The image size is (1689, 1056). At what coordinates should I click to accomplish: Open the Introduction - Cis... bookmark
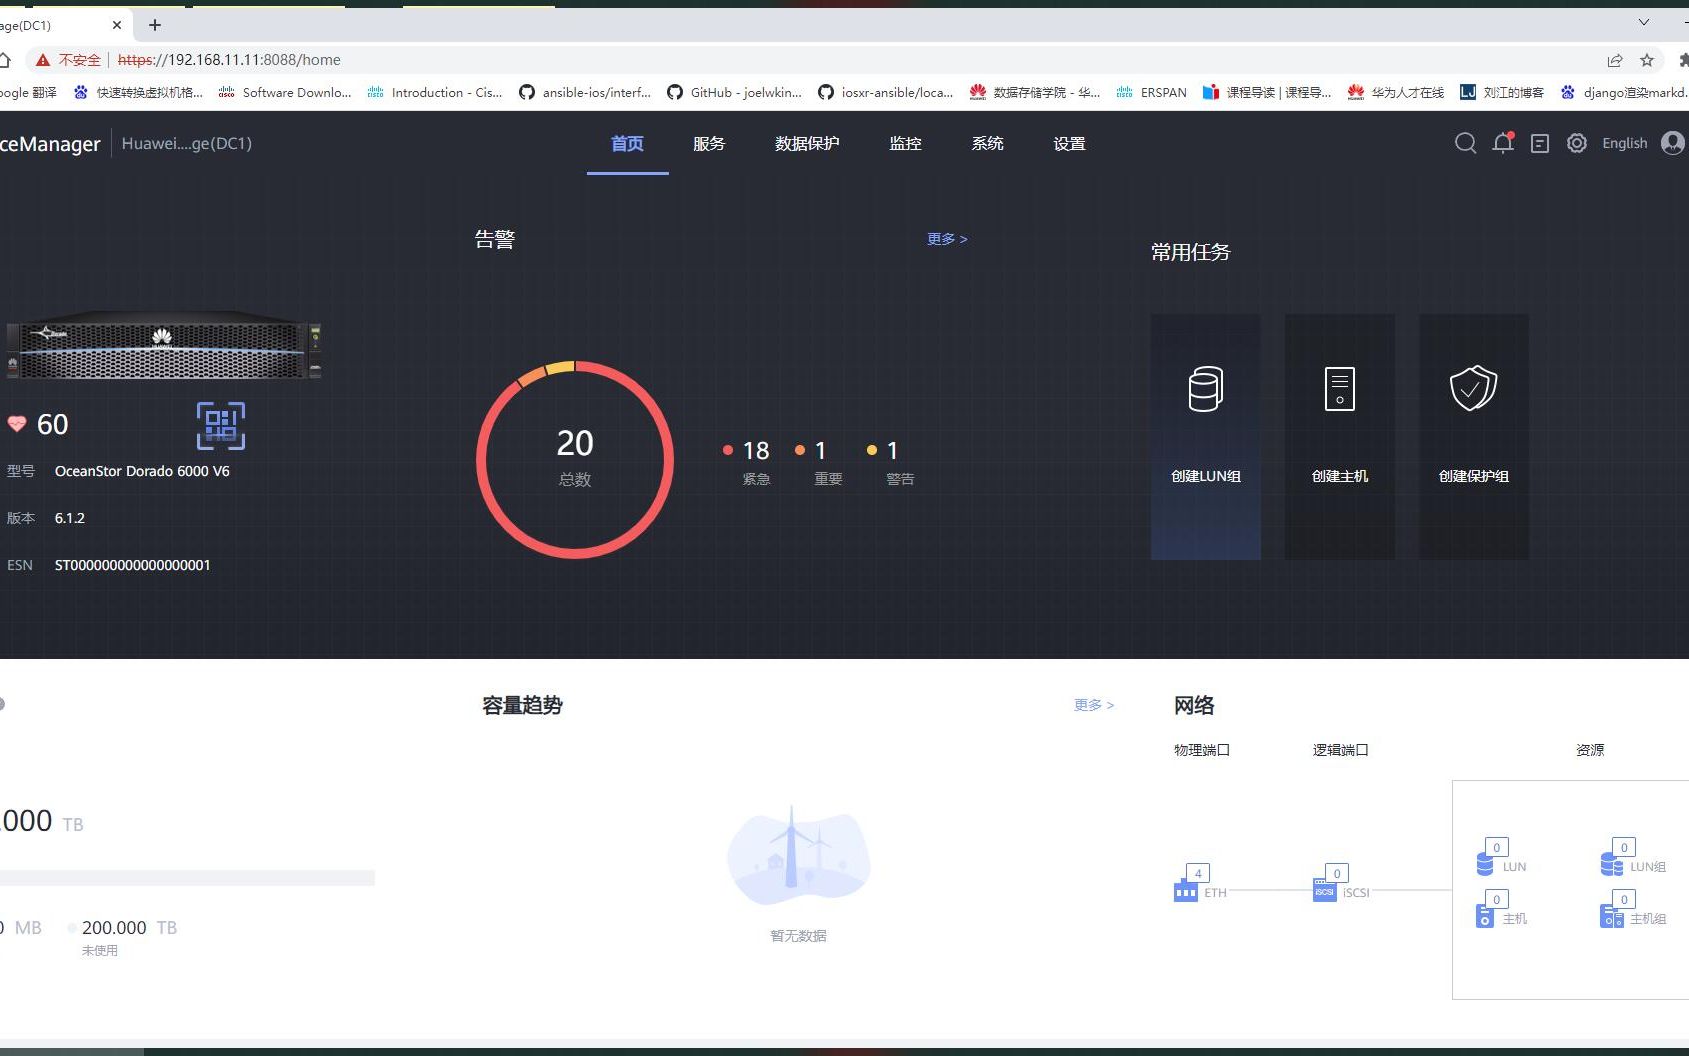[x=435, y=92]
